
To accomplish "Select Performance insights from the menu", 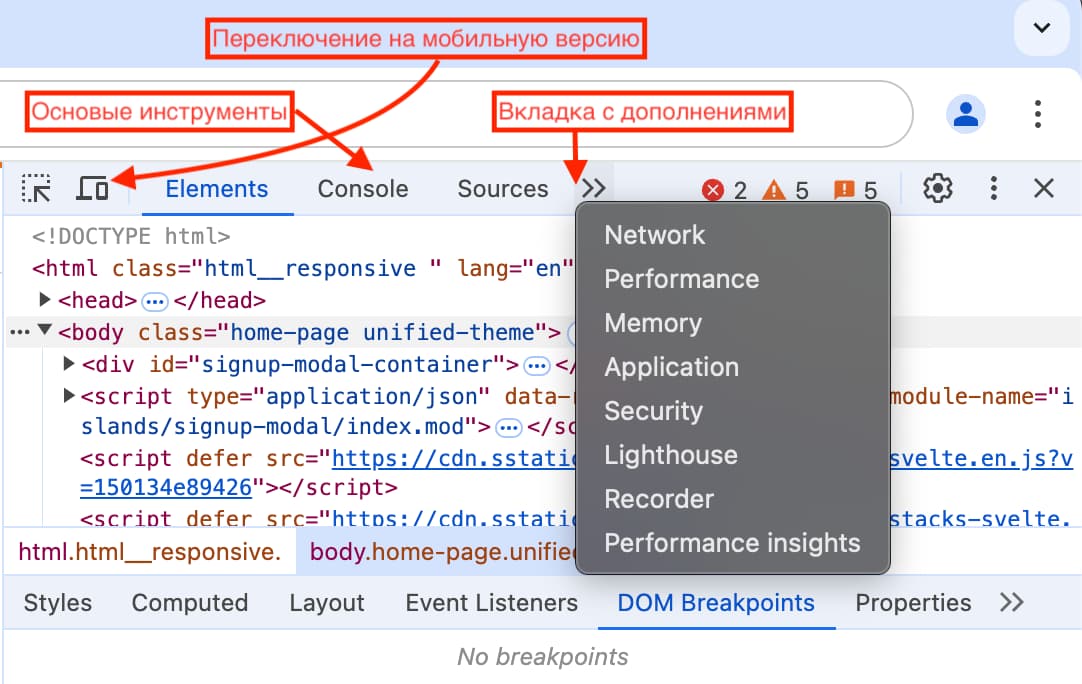I will click(x=733, y=543).
